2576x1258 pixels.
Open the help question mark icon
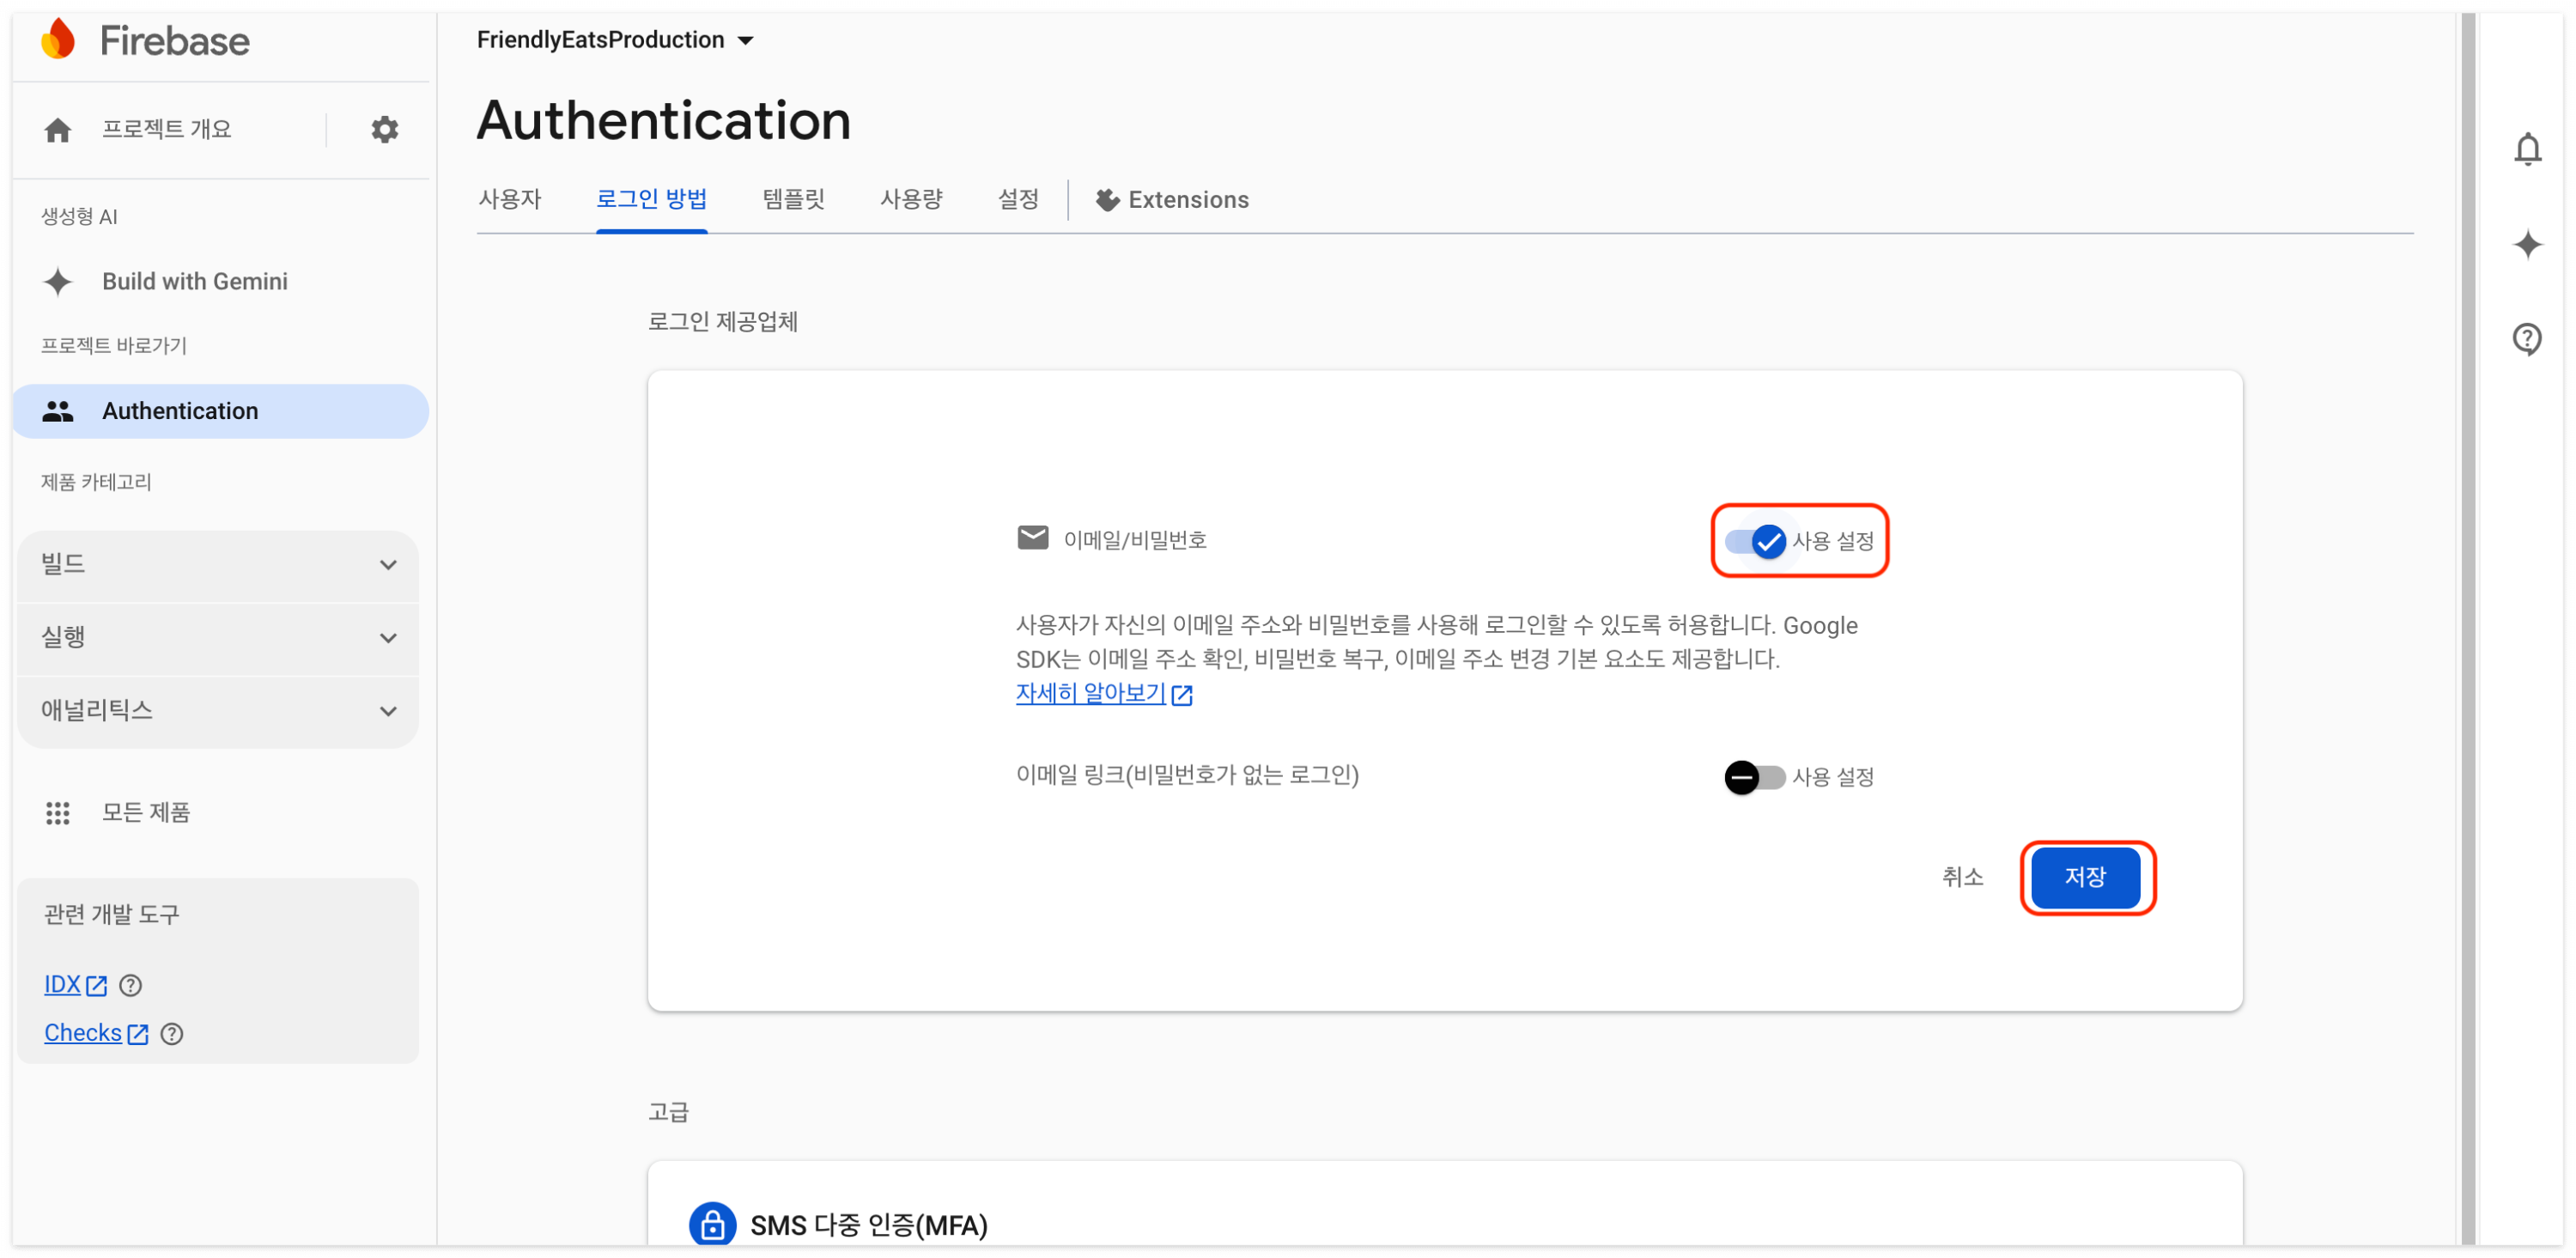click(2526, 340)
